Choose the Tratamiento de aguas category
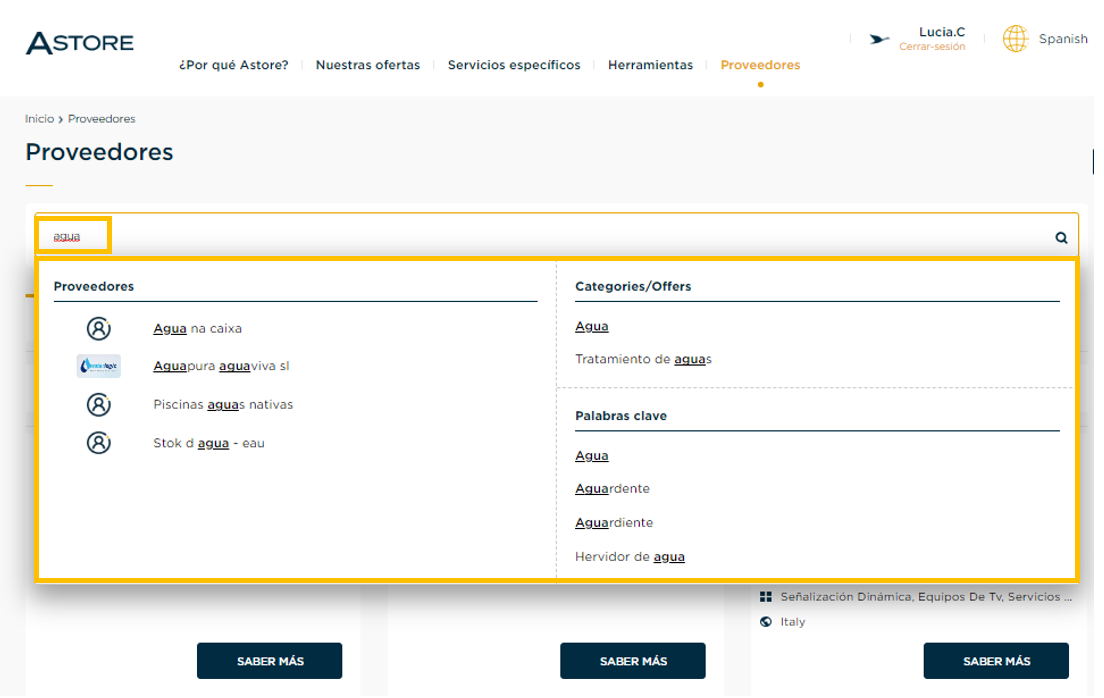Viewport: 1104px width, 698px height. (644, 359)
